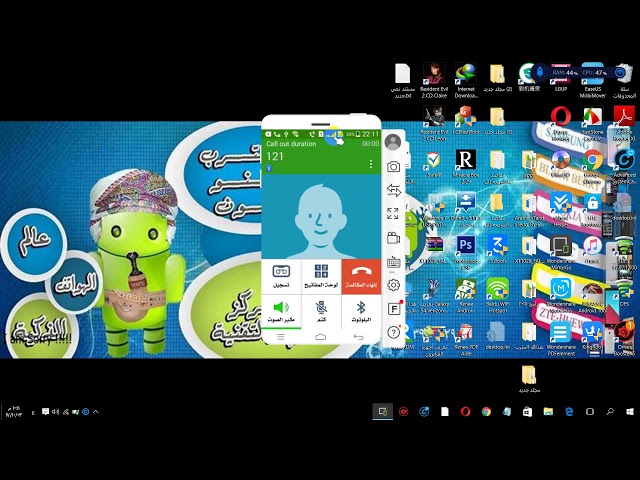Click the rocket boost icon in RAM widget
640x480 pixels.
tap(540, 72)
